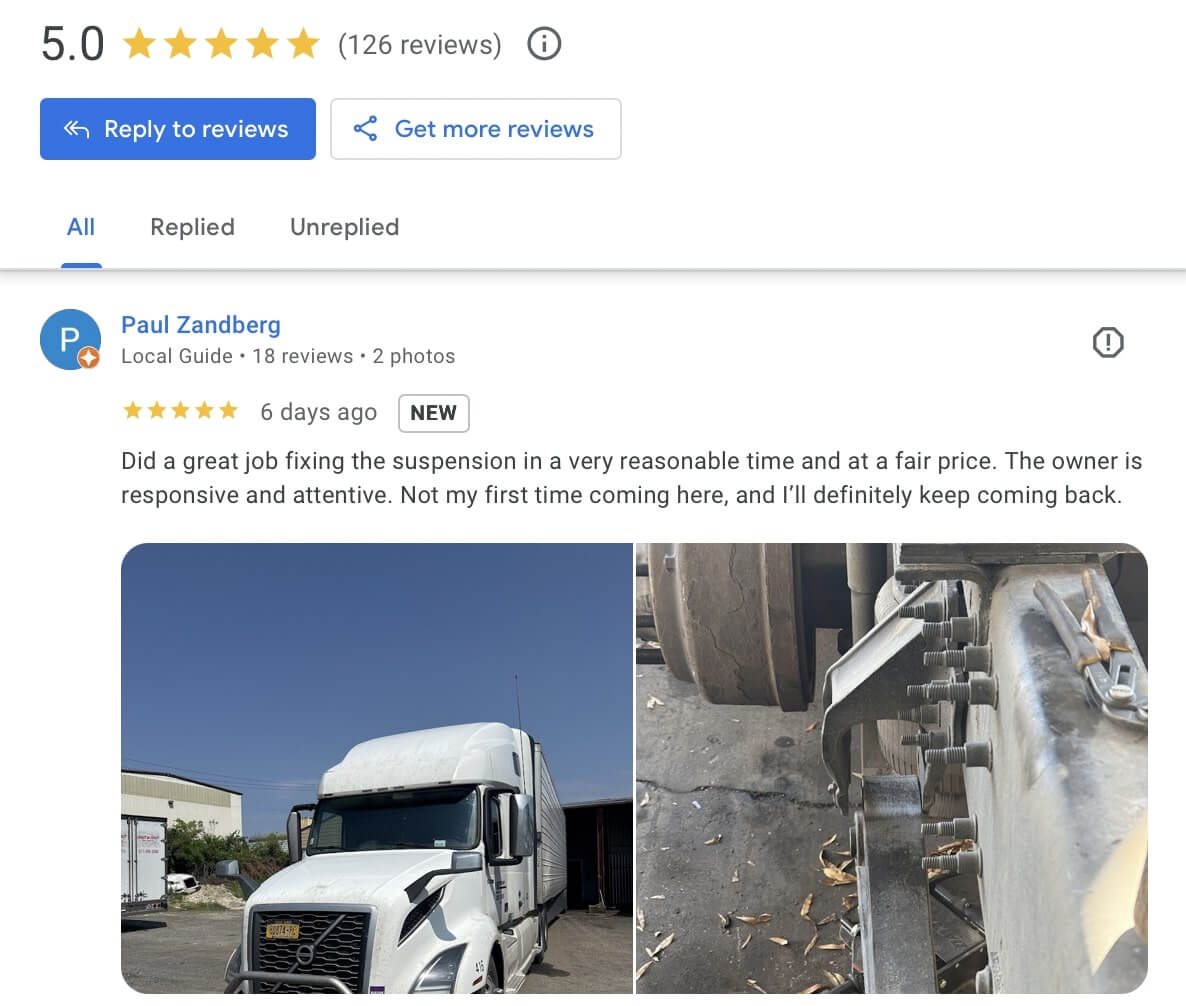The height and width of the screenshot is (1006, 1186).
Task: Click the NEW badge on review
Action: (x=433, y=413)
